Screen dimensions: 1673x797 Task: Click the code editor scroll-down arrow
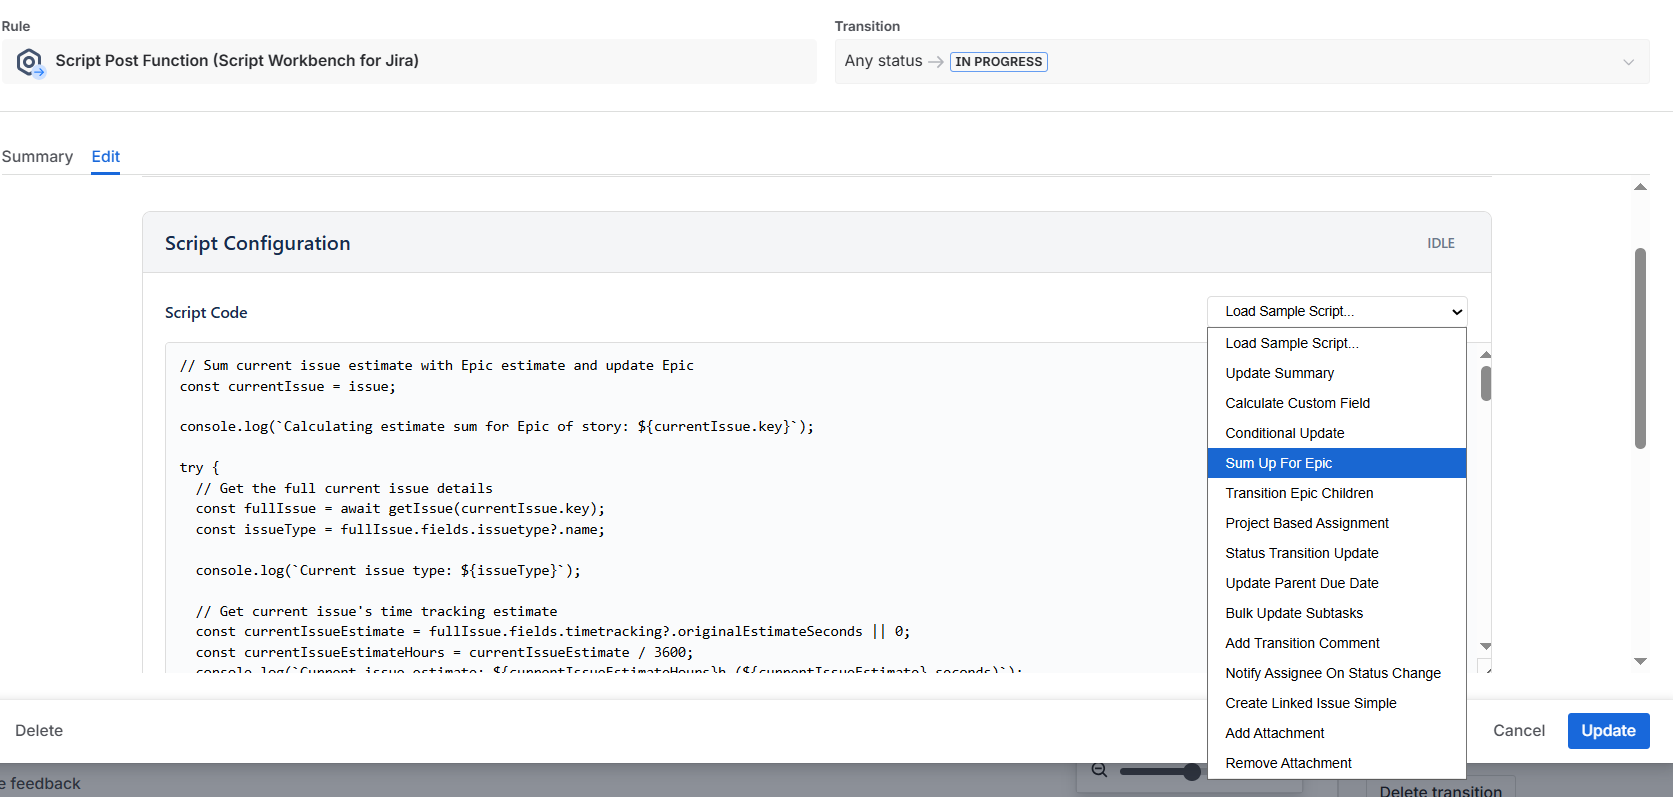pos(1485,646)
